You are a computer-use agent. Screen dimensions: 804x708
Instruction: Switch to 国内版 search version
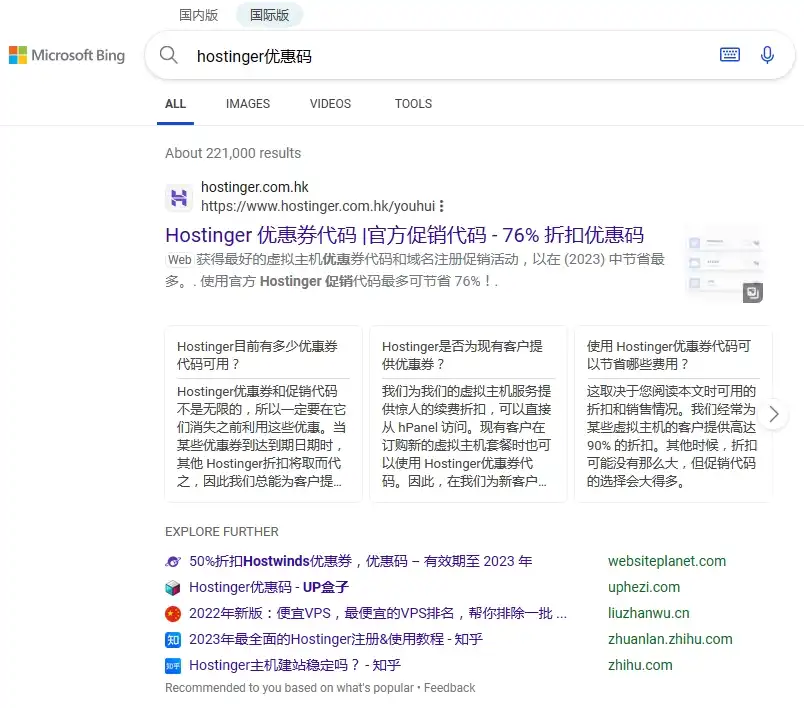click(198, 15)
